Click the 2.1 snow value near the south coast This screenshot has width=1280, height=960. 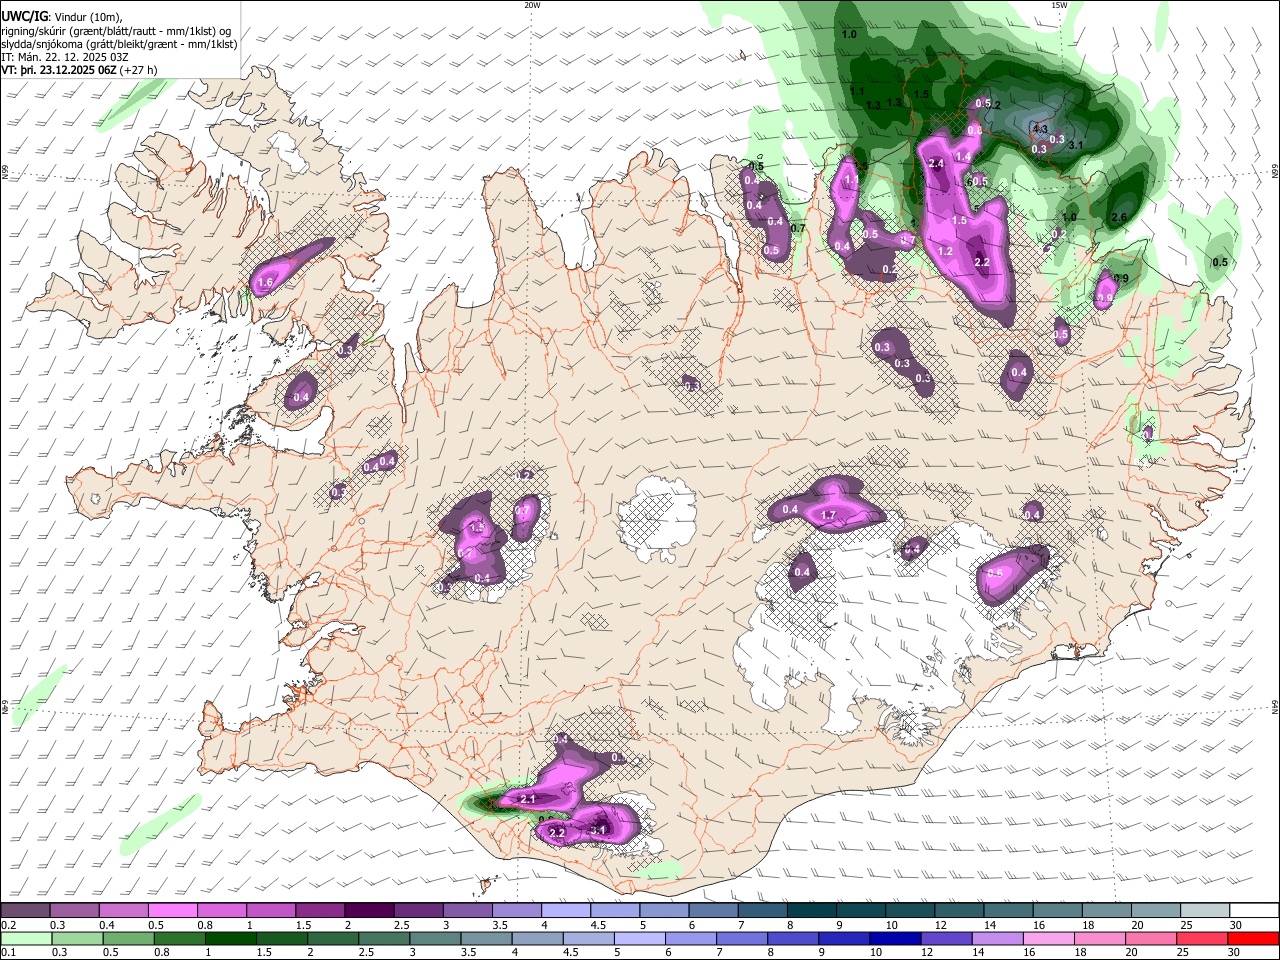pyautogui.click(x=529, y=799)
